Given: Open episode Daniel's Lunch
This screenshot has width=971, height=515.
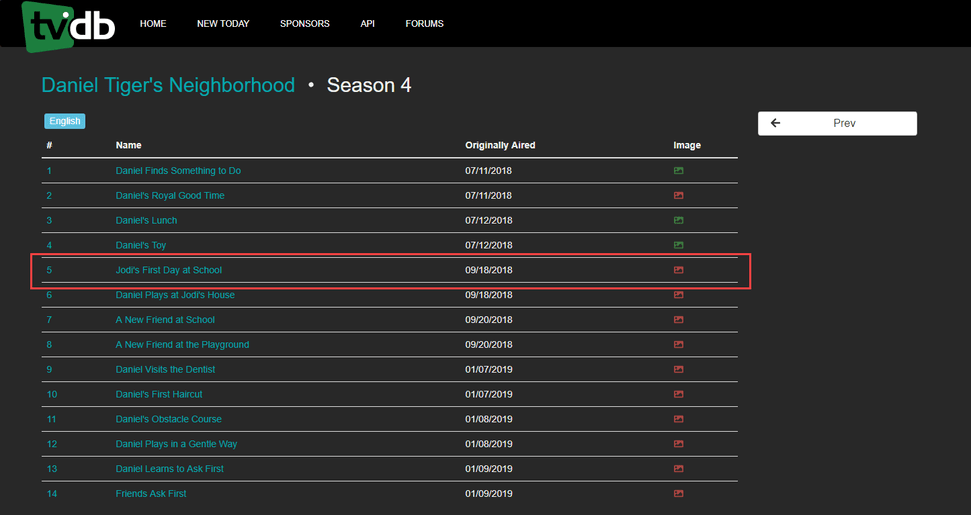Looking at the screenshot, I should point(146,220).
